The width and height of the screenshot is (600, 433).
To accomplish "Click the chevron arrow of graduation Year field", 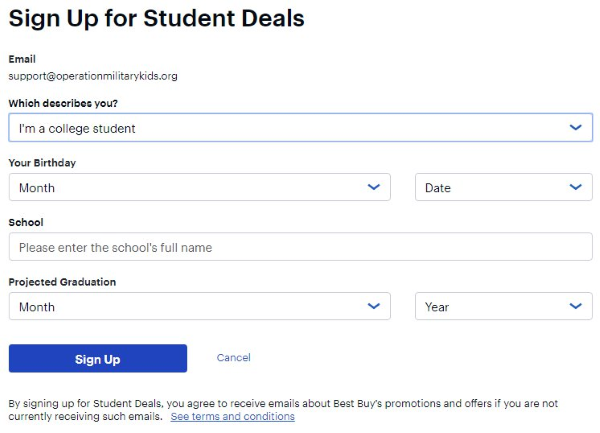I will coord(574,306).
